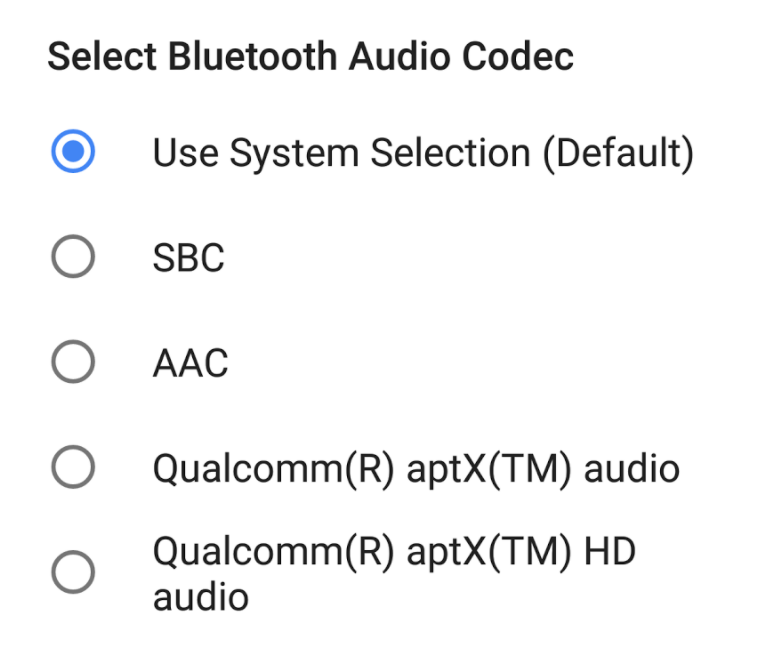Choose the SBC radio button
Image resolution: width=773 pixels, height=645 pixels.
coord(73,258)
